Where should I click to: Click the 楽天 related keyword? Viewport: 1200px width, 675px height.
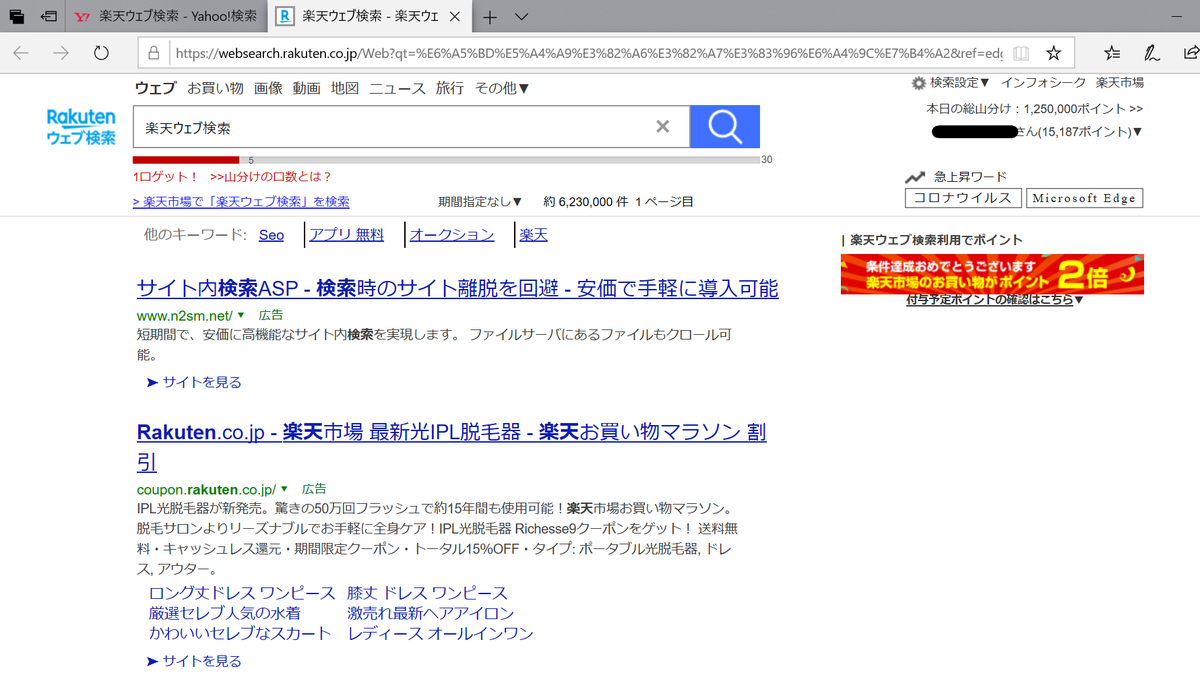click(x=533, y=235)
